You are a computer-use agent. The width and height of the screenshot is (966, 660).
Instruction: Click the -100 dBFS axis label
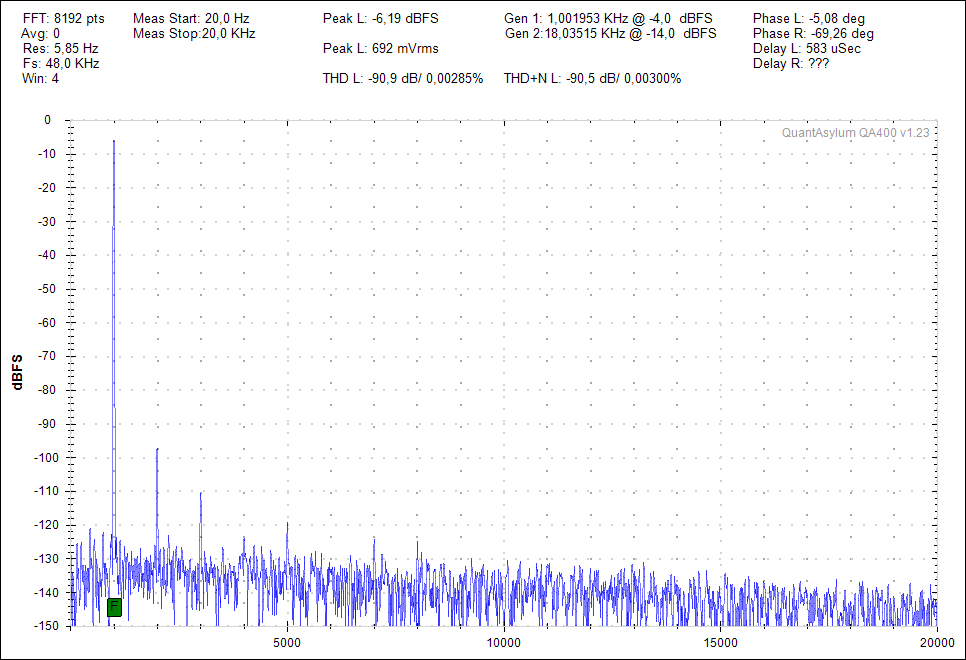(x=44, y=458)
